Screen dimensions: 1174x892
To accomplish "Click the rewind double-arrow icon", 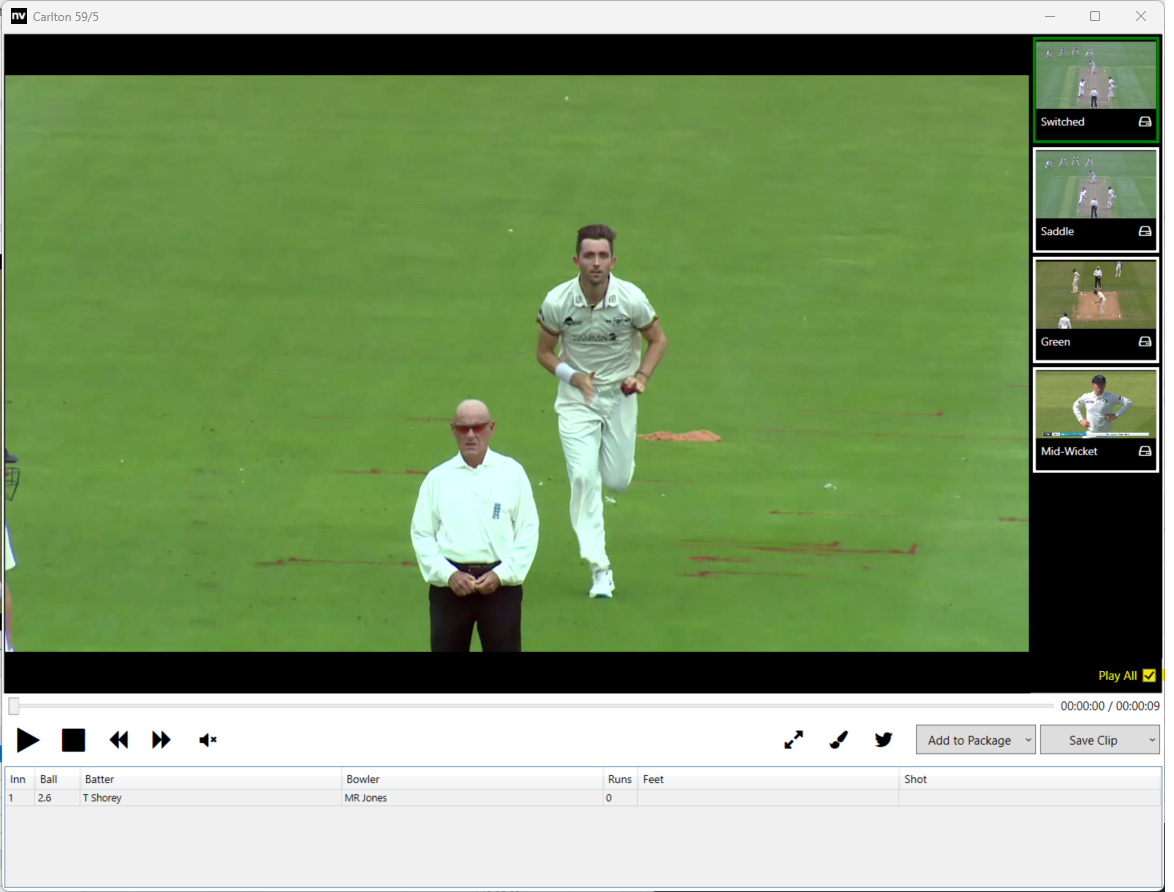I will [x=119, y=740].
